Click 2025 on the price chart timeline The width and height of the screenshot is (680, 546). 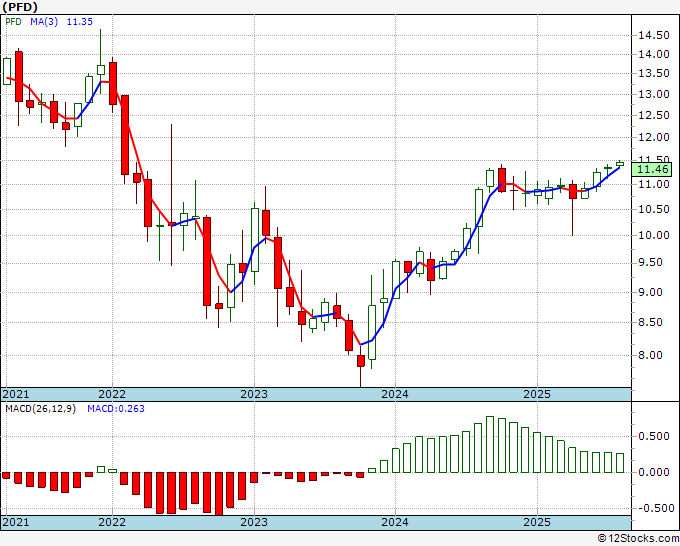(537, 394)
